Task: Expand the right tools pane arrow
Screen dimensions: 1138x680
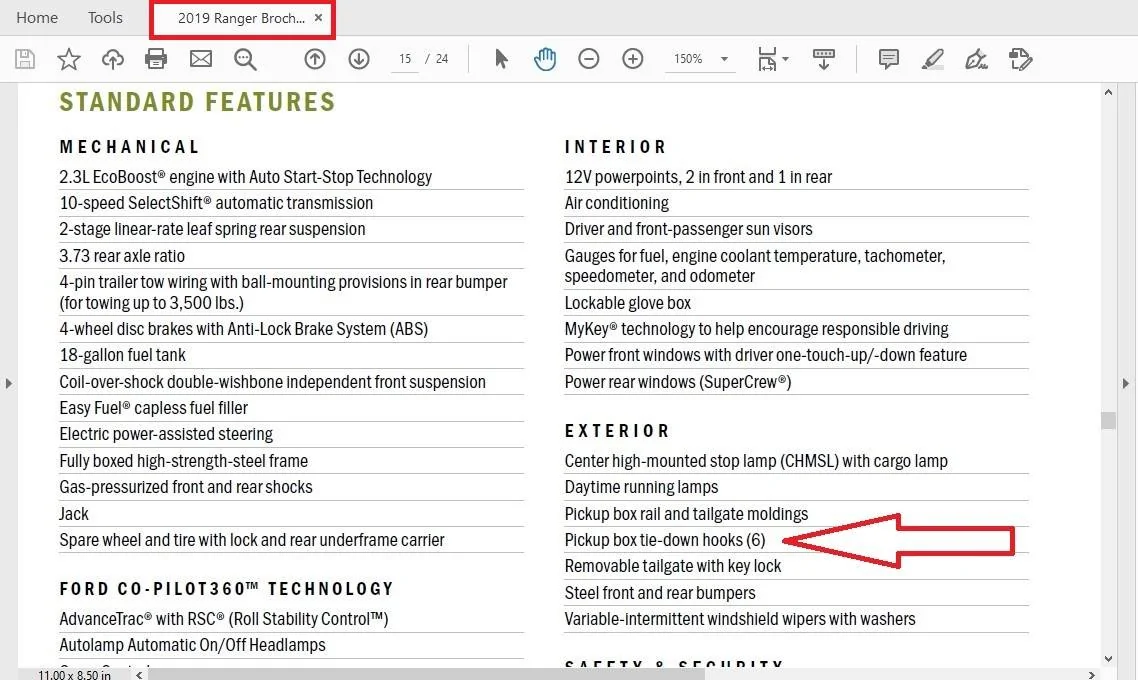Action: [1126, 383]
